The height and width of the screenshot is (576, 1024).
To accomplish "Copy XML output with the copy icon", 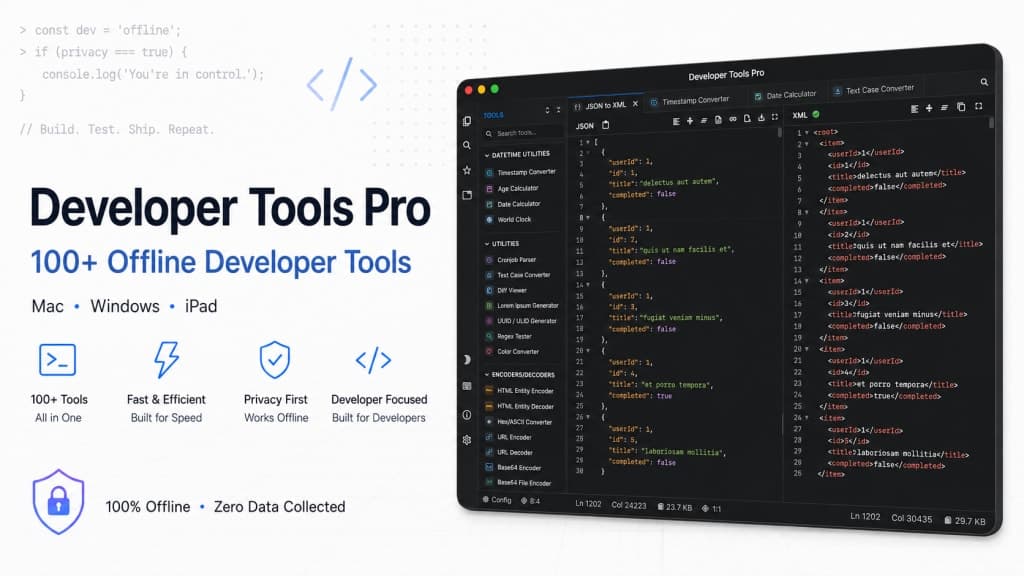I will point(961,106).
